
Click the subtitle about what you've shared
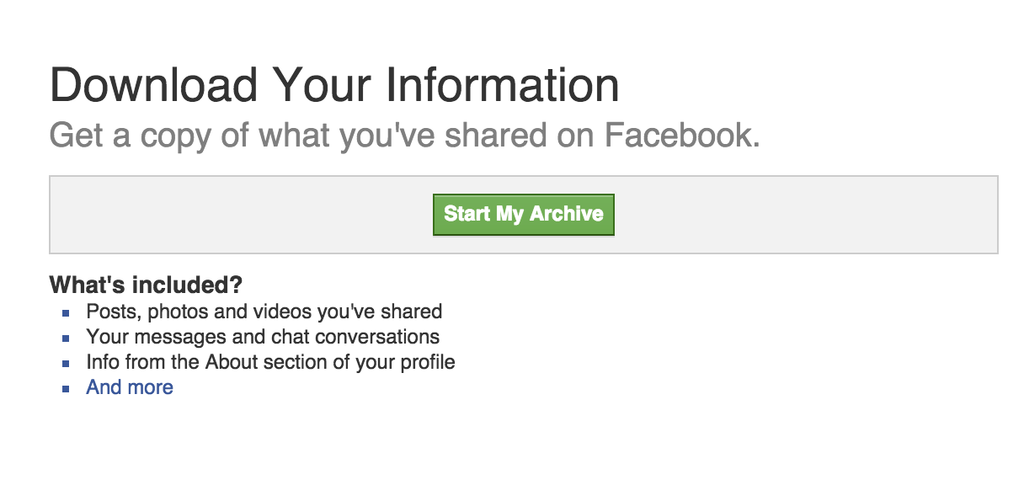pyautogui.click(x=405, y=135)
